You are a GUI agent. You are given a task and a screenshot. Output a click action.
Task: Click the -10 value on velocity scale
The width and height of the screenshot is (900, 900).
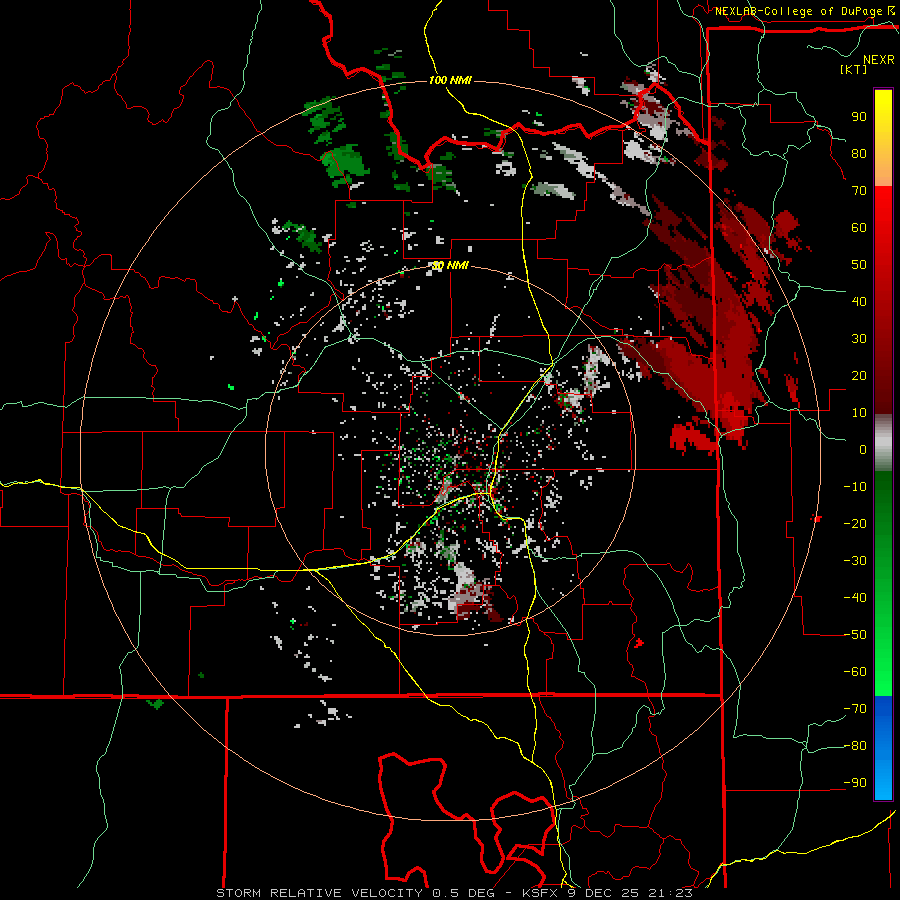point(855,487)
